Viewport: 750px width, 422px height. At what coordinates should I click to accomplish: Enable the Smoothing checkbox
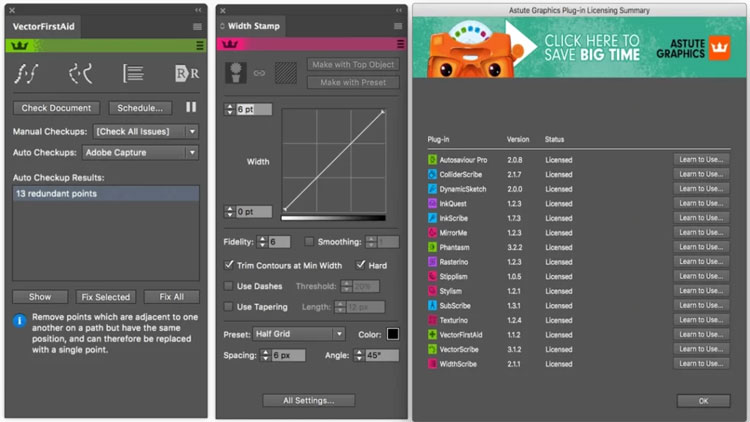coord(309,242)
